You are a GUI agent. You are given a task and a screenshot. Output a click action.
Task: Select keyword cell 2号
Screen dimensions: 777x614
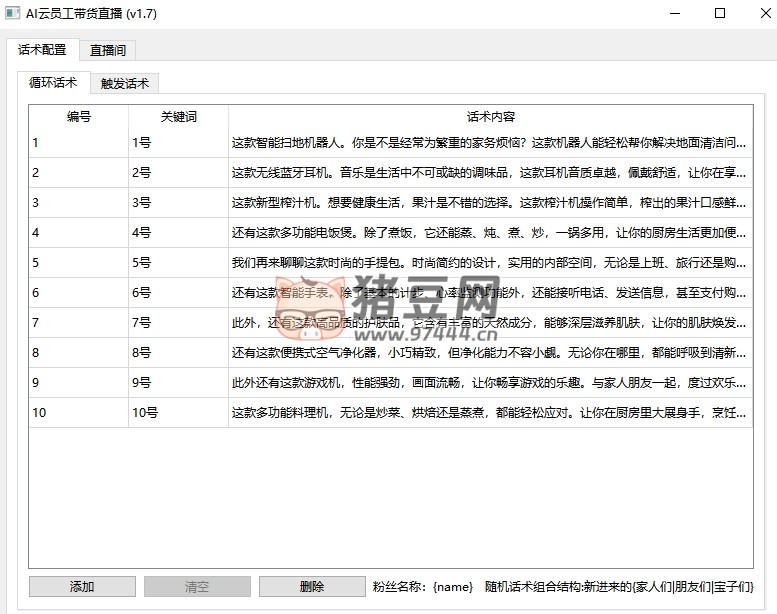click(178, 172)
